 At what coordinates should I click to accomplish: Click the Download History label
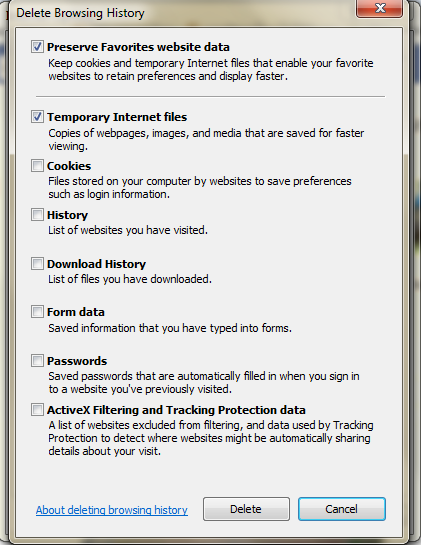coord(96,264)
